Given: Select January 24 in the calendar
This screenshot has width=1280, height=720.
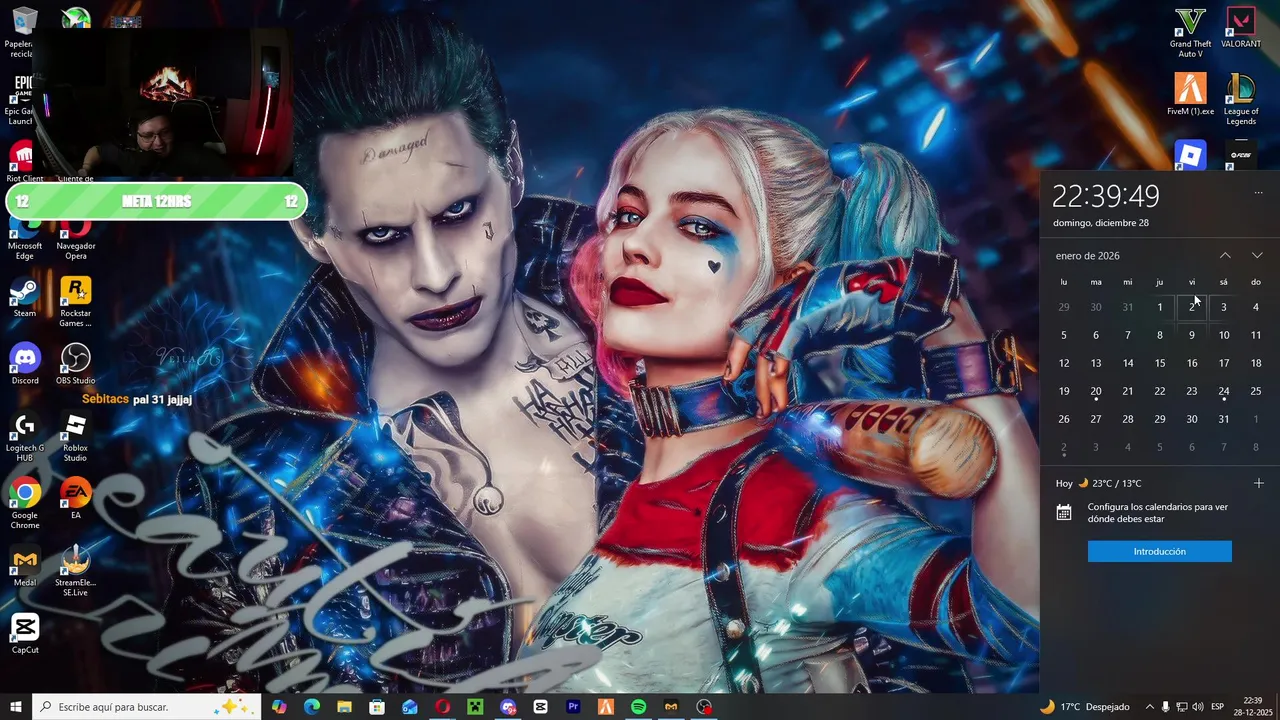Looking at the screenshot, I should point(1224,391).
